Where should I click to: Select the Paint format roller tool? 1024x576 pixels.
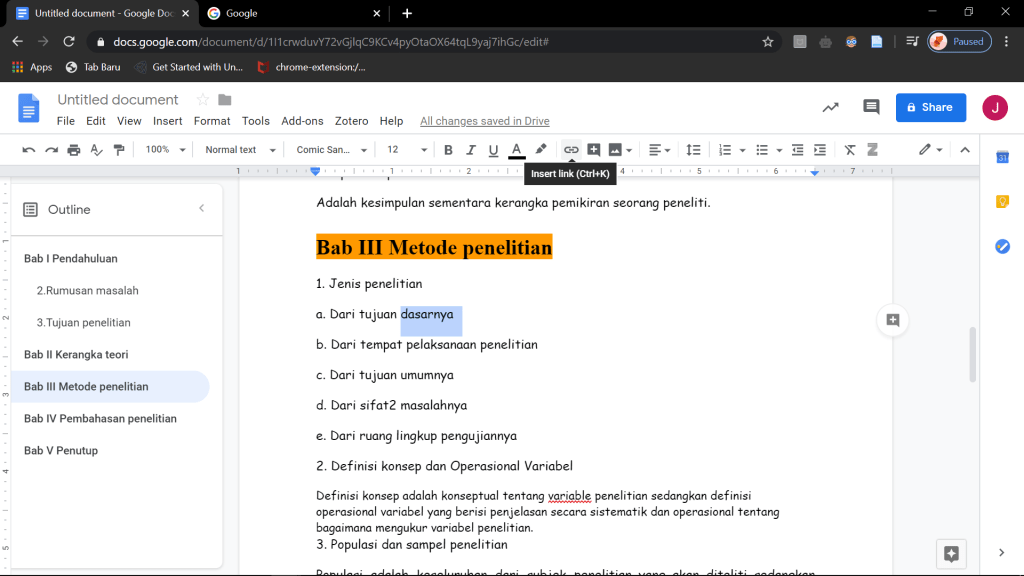120,150
